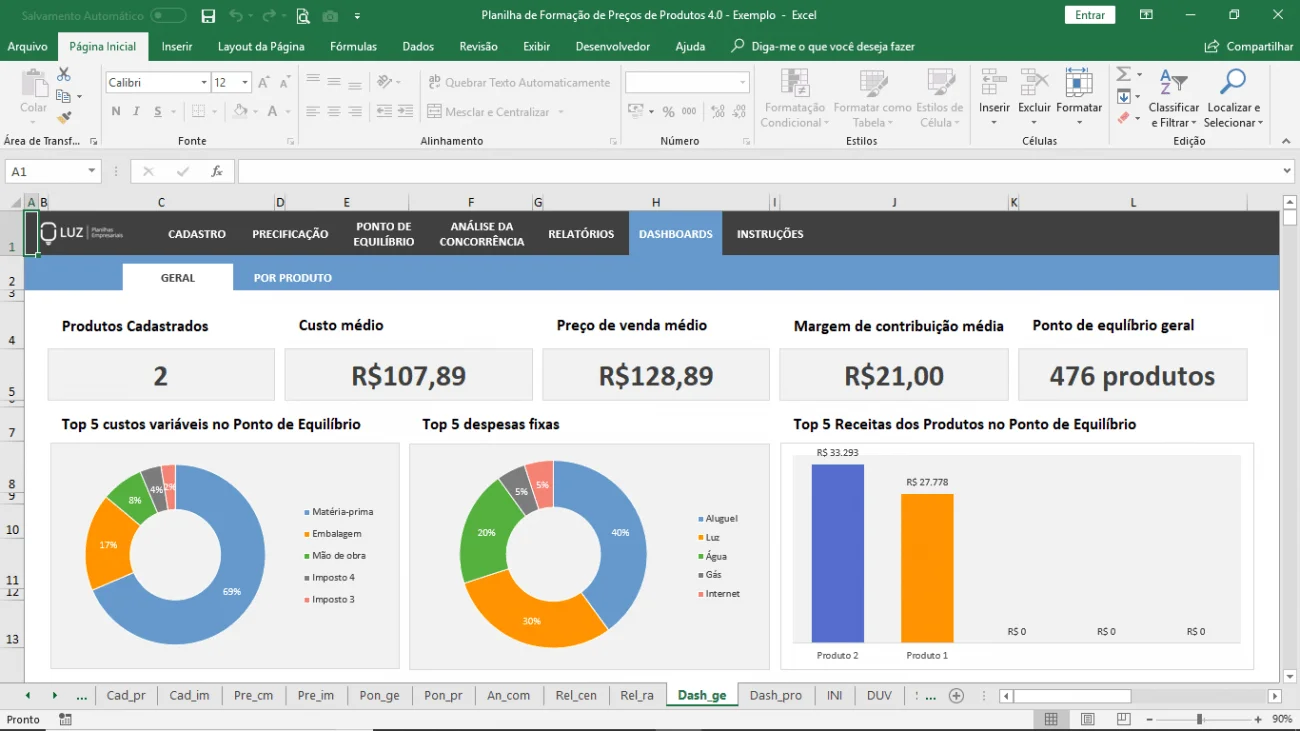The height and width of the screenshot is (731, 1300).
Task: Open the CADASTRO navigation button
Action: [197, 234]
